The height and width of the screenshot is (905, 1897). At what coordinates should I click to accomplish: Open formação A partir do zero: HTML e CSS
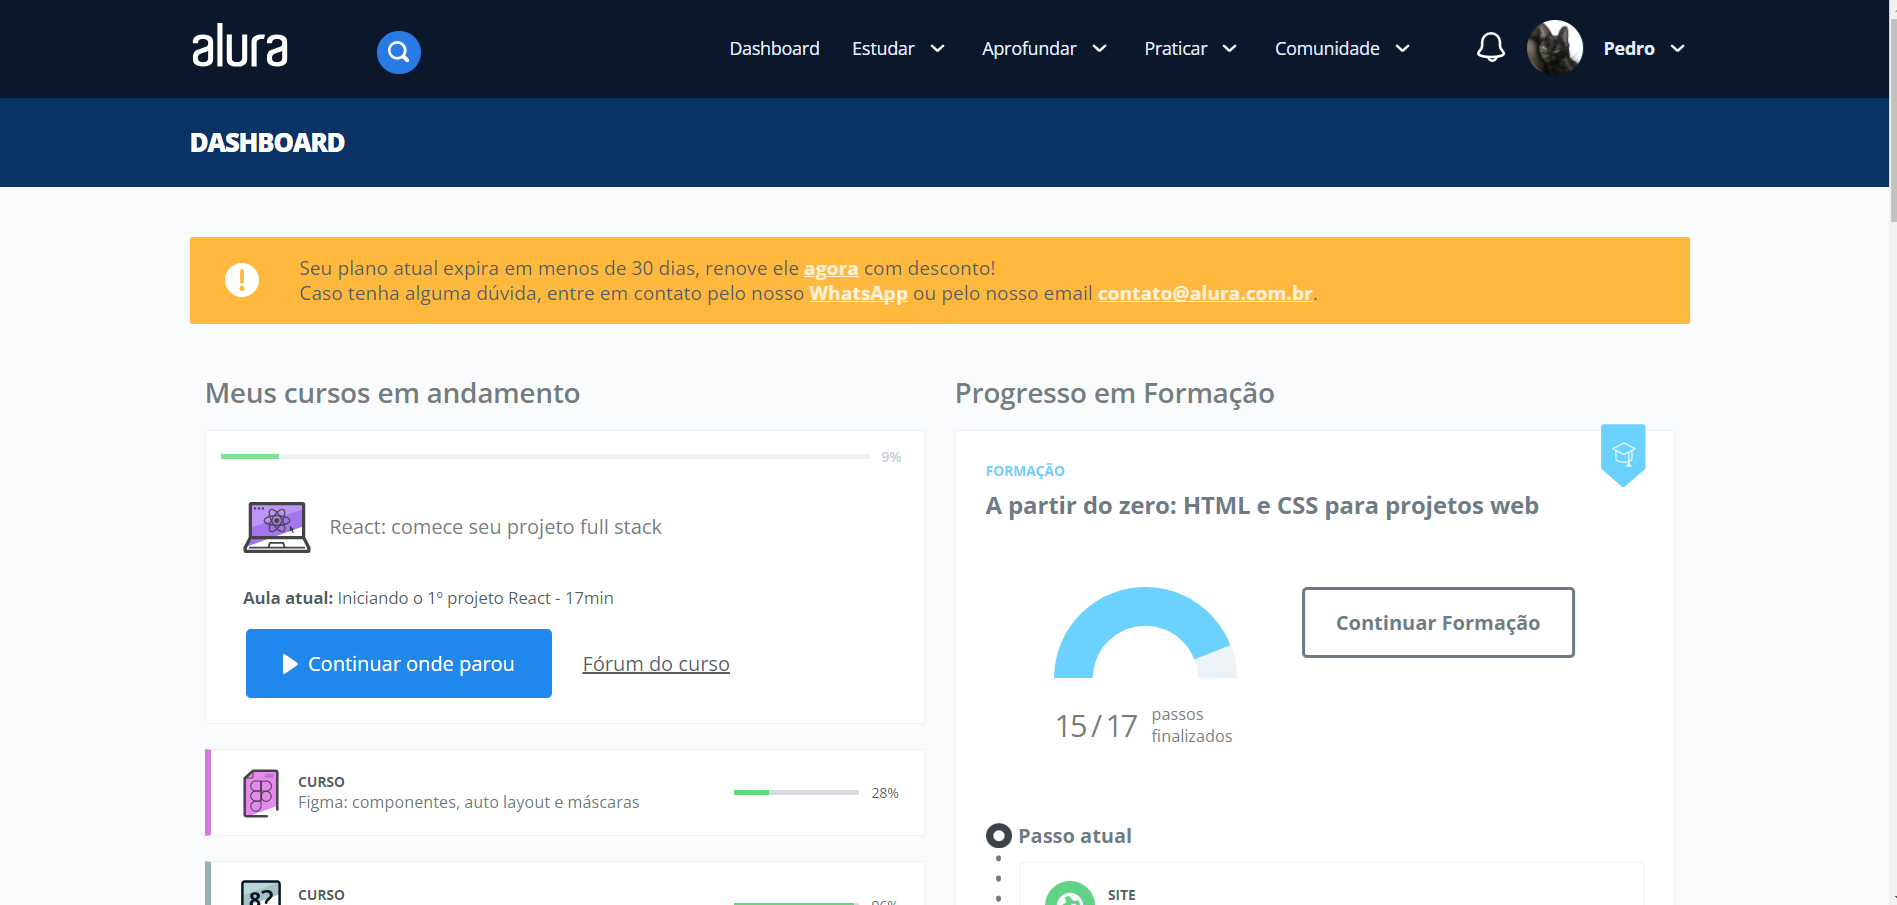(x=1262, y=505)
